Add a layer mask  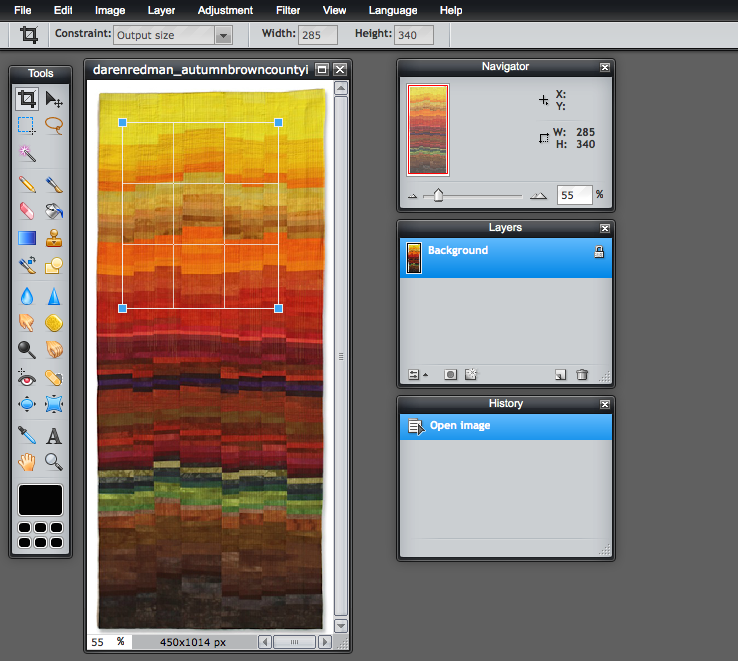pos(450,375)
